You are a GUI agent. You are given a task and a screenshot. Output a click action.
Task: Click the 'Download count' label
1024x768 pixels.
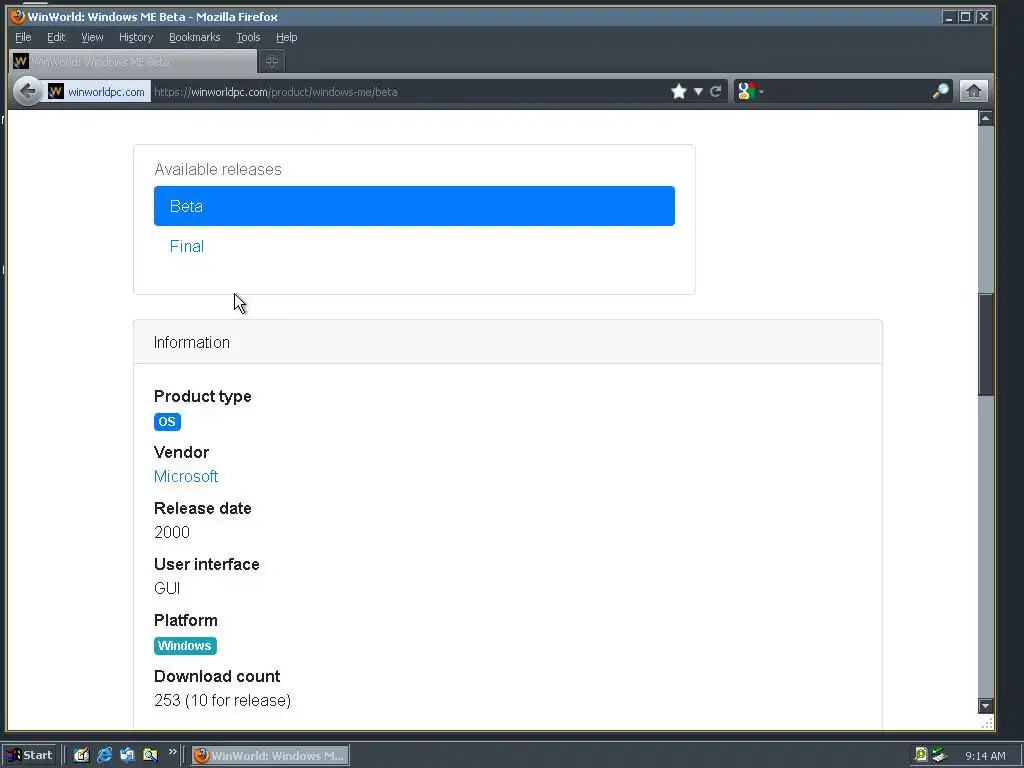(217, 676)
